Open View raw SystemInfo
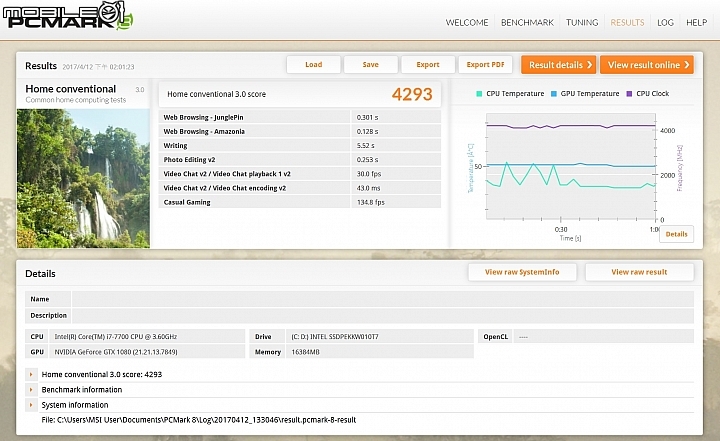This screenshot has width=720, height=441. 522,272
